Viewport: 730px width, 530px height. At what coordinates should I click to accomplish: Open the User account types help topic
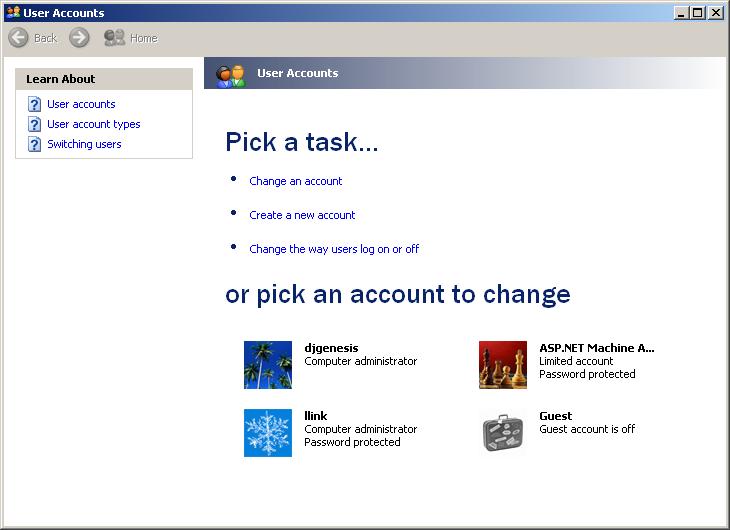click(x=94, y=124)
